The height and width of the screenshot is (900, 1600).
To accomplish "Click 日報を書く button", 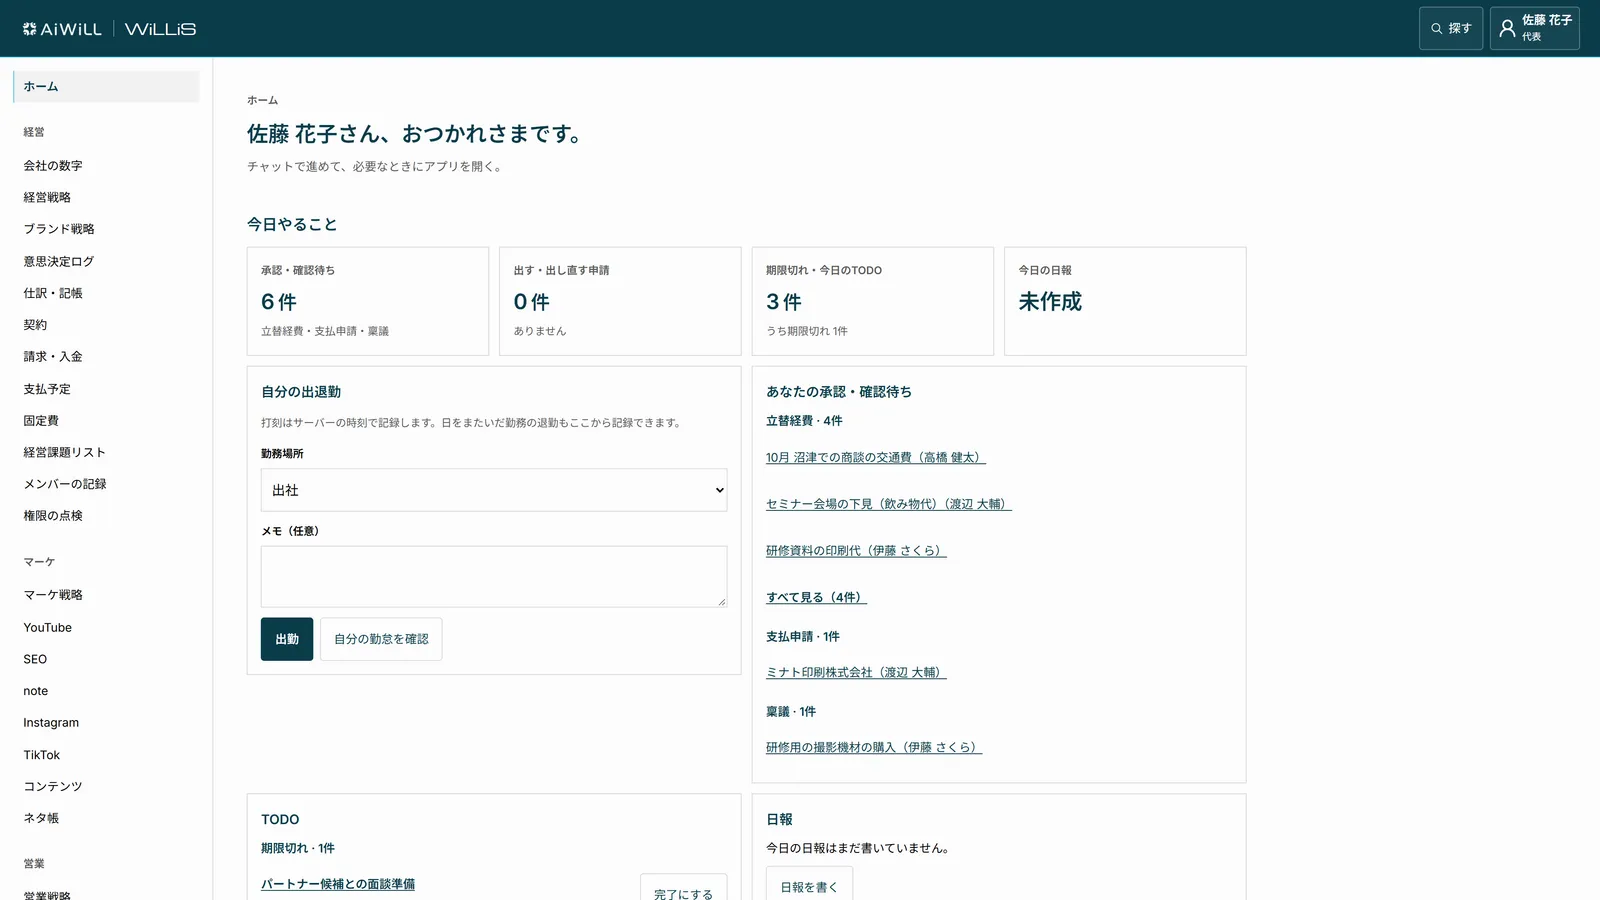I will click(809, 884).
